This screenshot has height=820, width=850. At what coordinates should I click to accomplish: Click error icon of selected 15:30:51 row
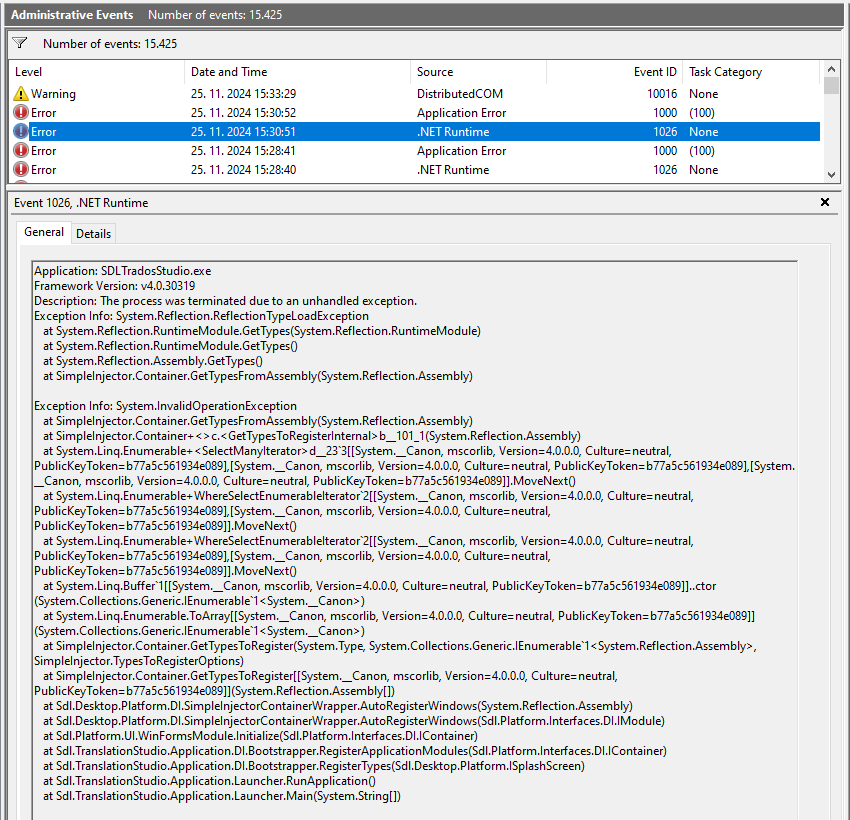[x=21, y=132]
